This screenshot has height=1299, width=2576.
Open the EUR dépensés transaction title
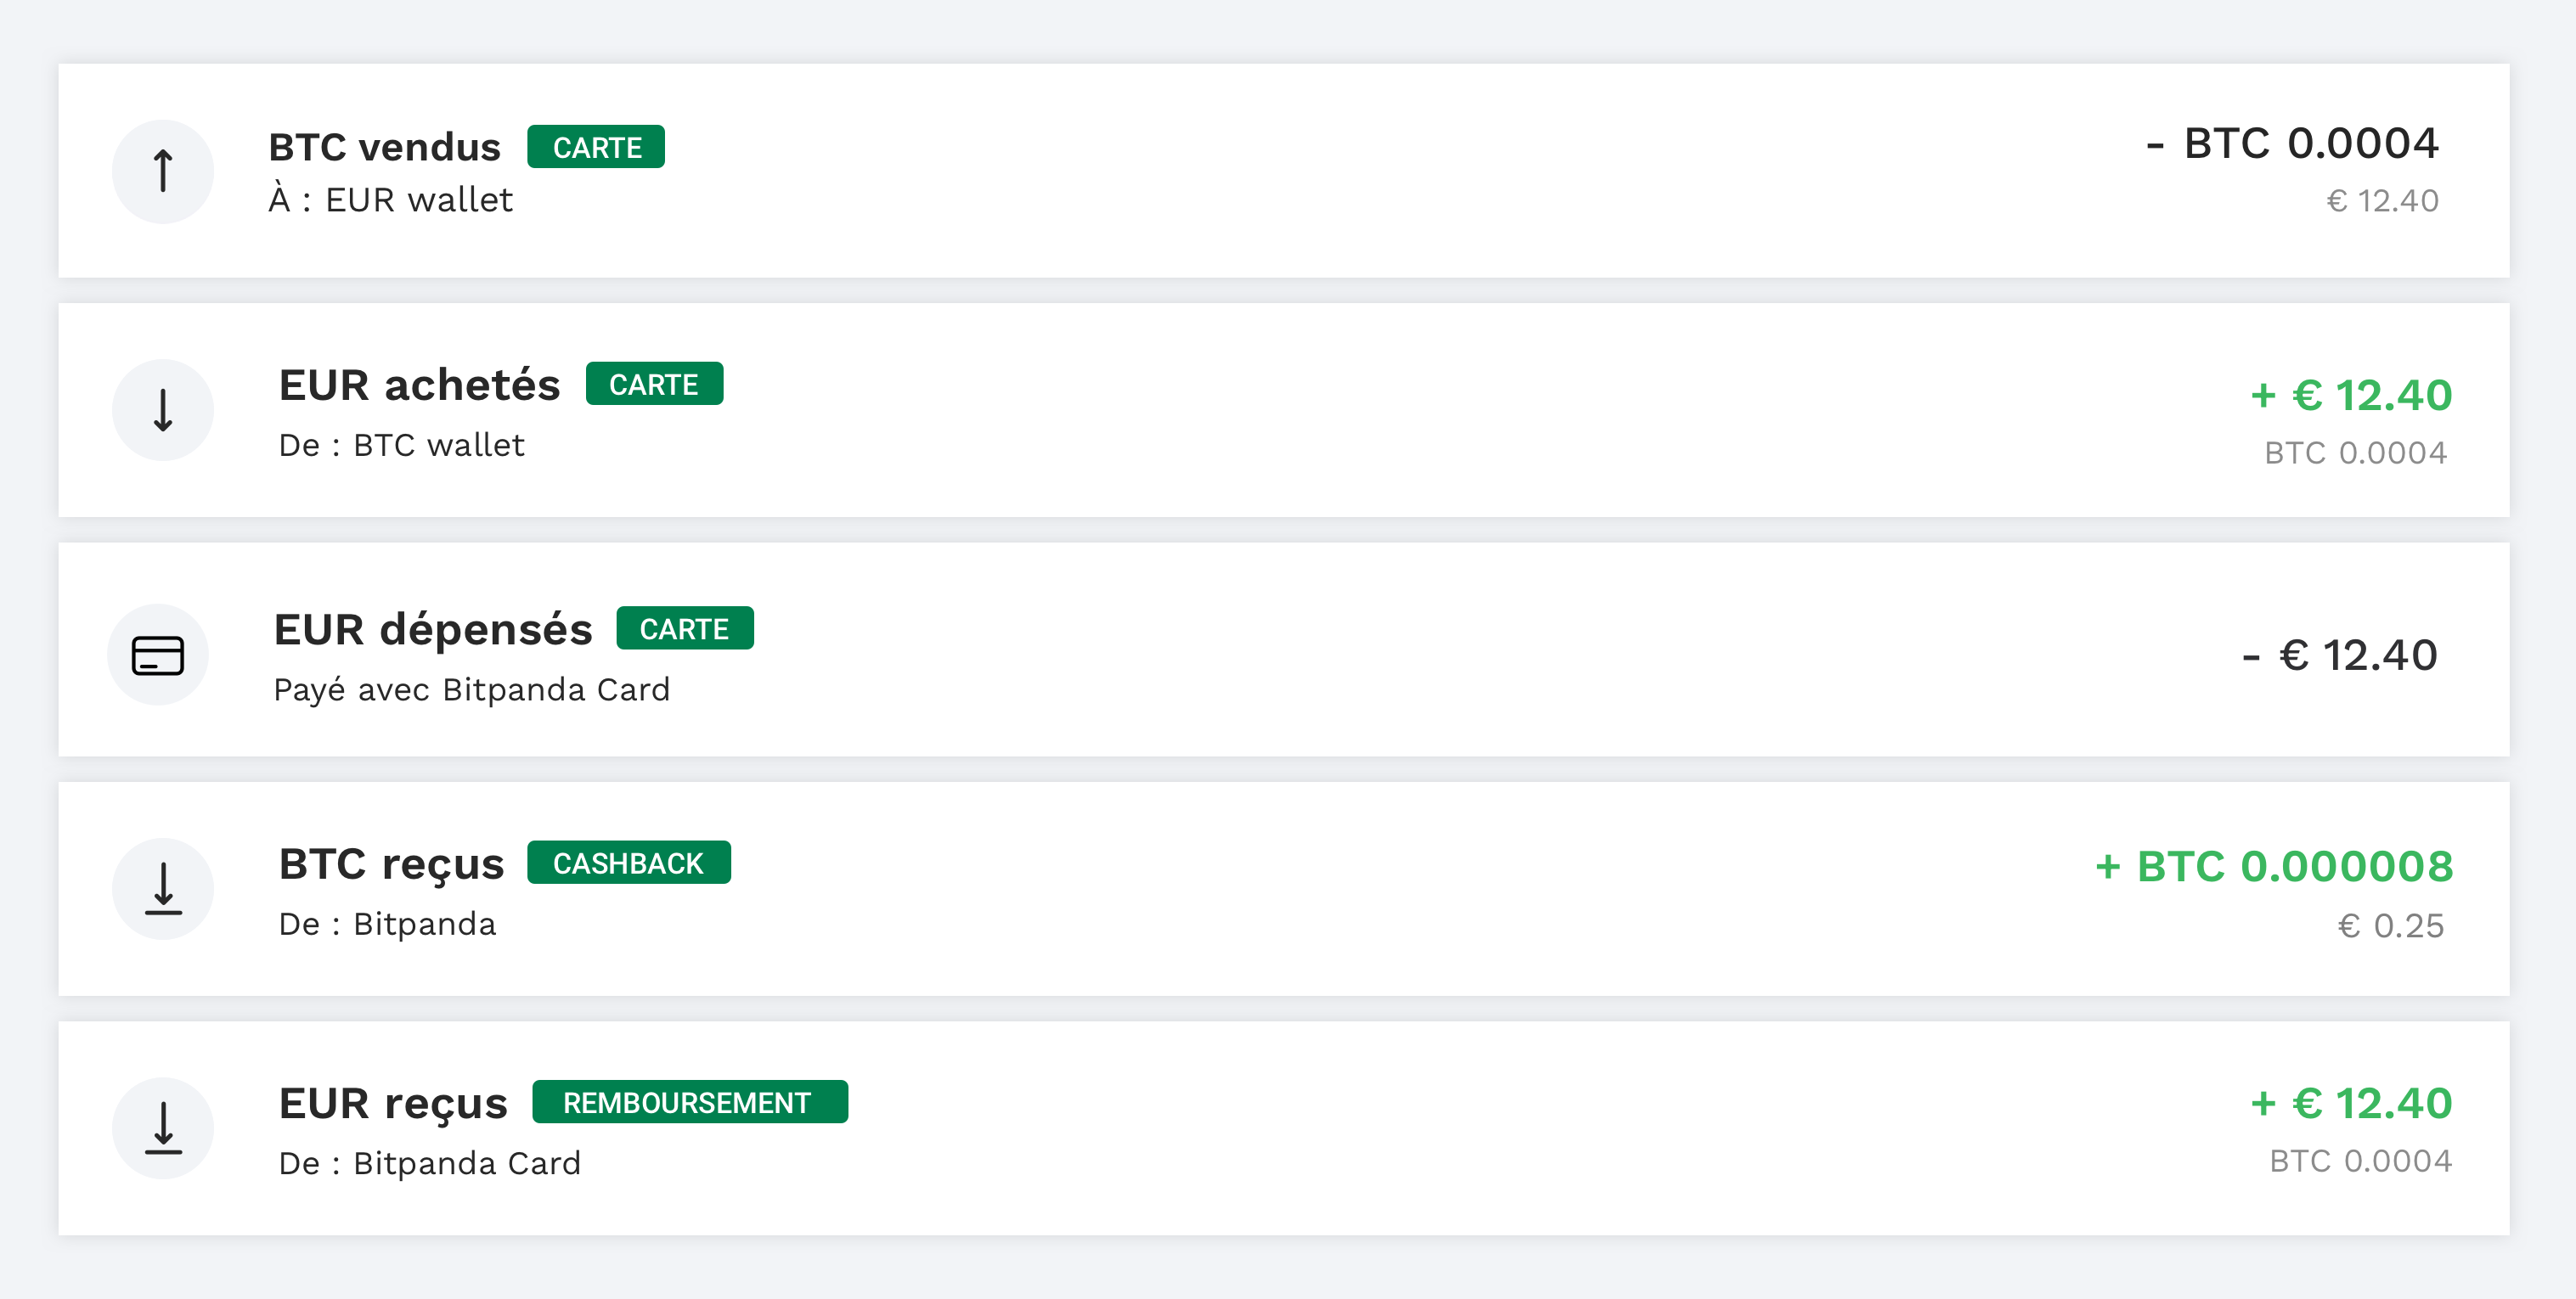click(x=433, y=629)
